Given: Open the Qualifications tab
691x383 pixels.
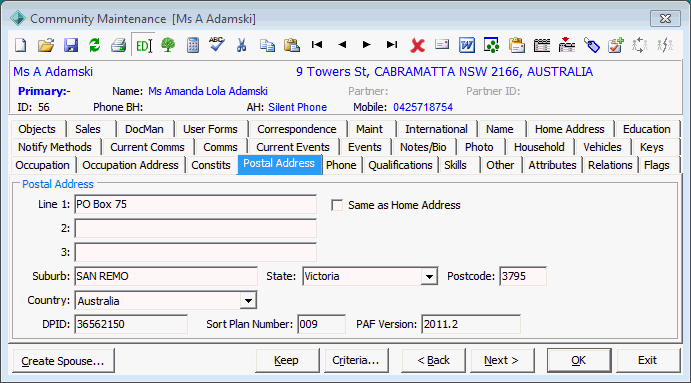Looking at the screenshot, I should pyautogui.click(x=400, y=165).
